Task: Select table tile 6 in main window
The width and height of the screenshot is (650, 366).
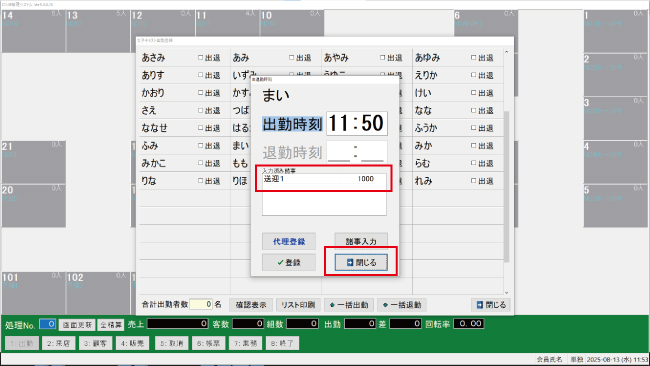Action: [485, 24]
